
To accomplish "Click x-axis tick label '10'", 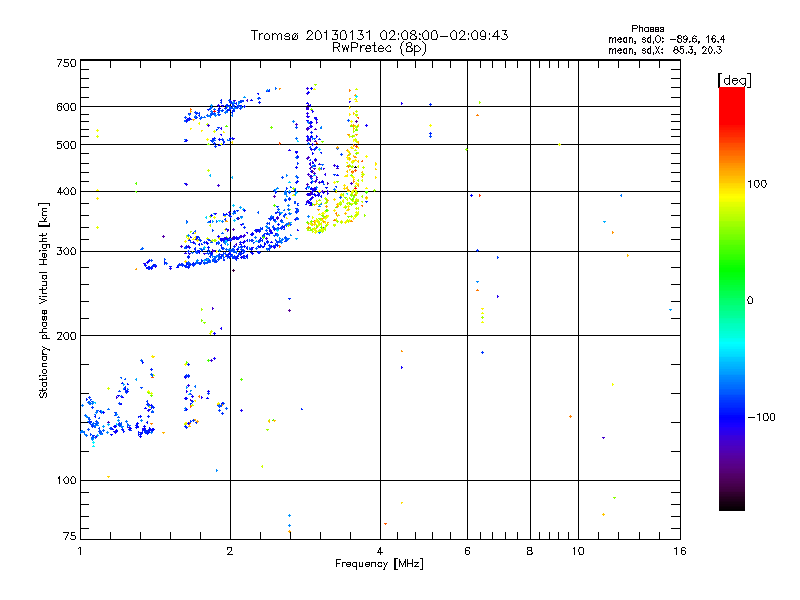I will point(578,551).
